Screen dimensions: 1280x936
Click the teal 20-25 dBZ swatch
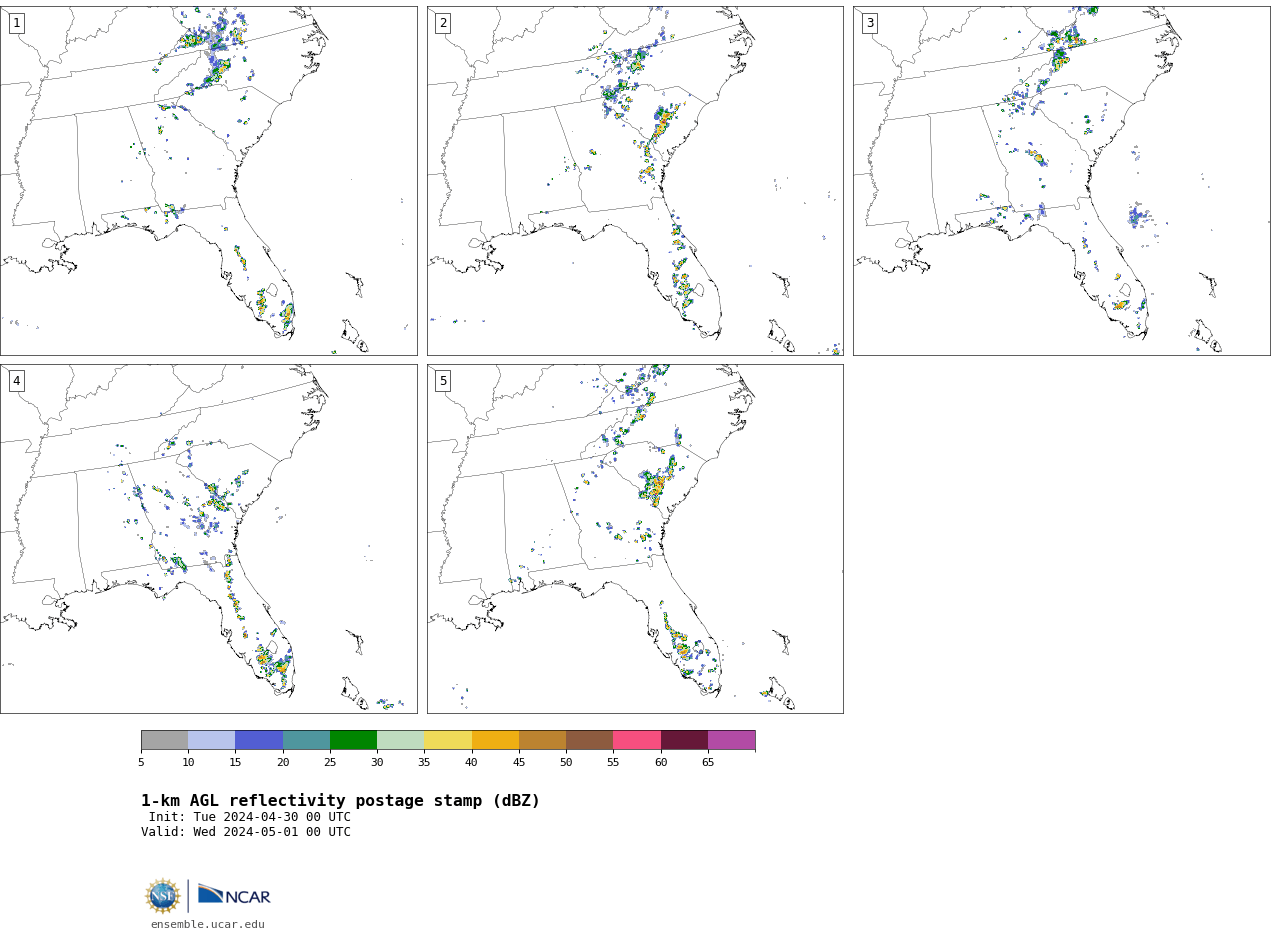pyautogui.click(x=306, y=740)
